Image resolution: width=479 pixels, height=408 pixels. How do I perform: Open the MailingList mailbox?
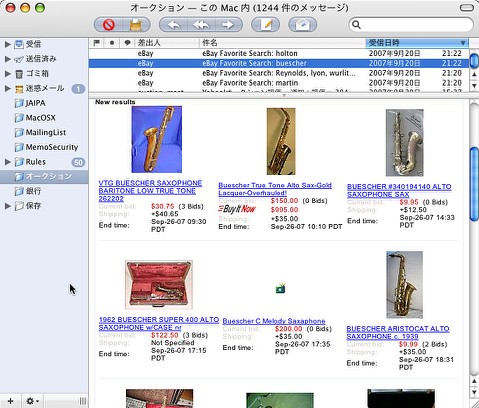(40, 132)
